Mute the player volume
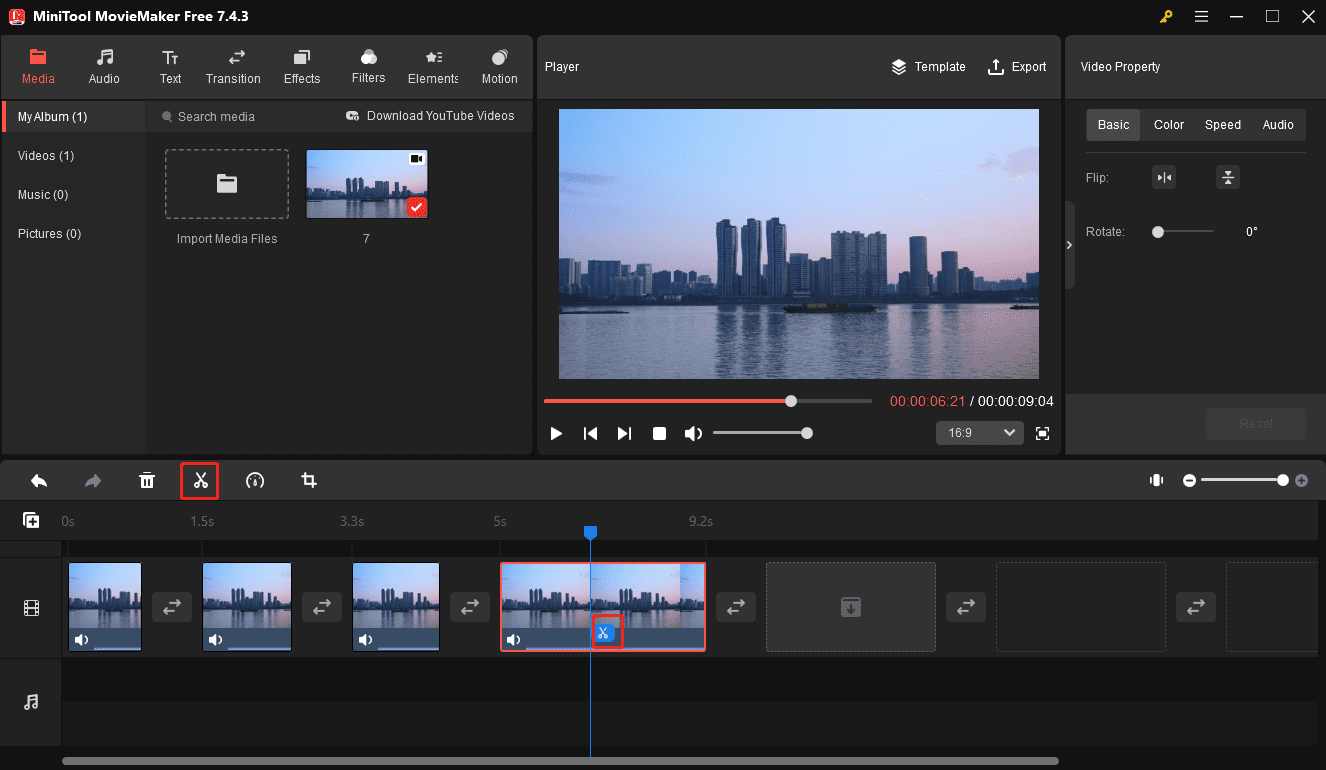Viewport: 1326px width, 770px height. click(x=693, y=433)
